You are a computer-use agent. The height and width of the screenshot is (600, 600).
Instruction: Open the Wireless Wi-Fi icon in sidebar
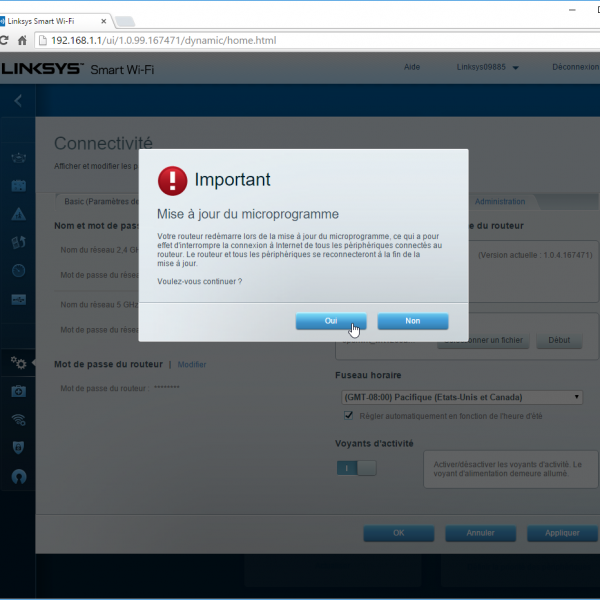click(x=18, y=420)
